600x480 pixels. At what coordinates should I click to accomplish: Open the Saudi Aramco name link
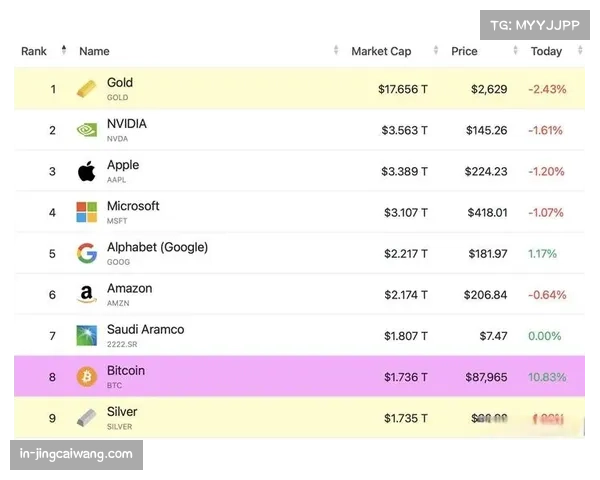[145, 329]
